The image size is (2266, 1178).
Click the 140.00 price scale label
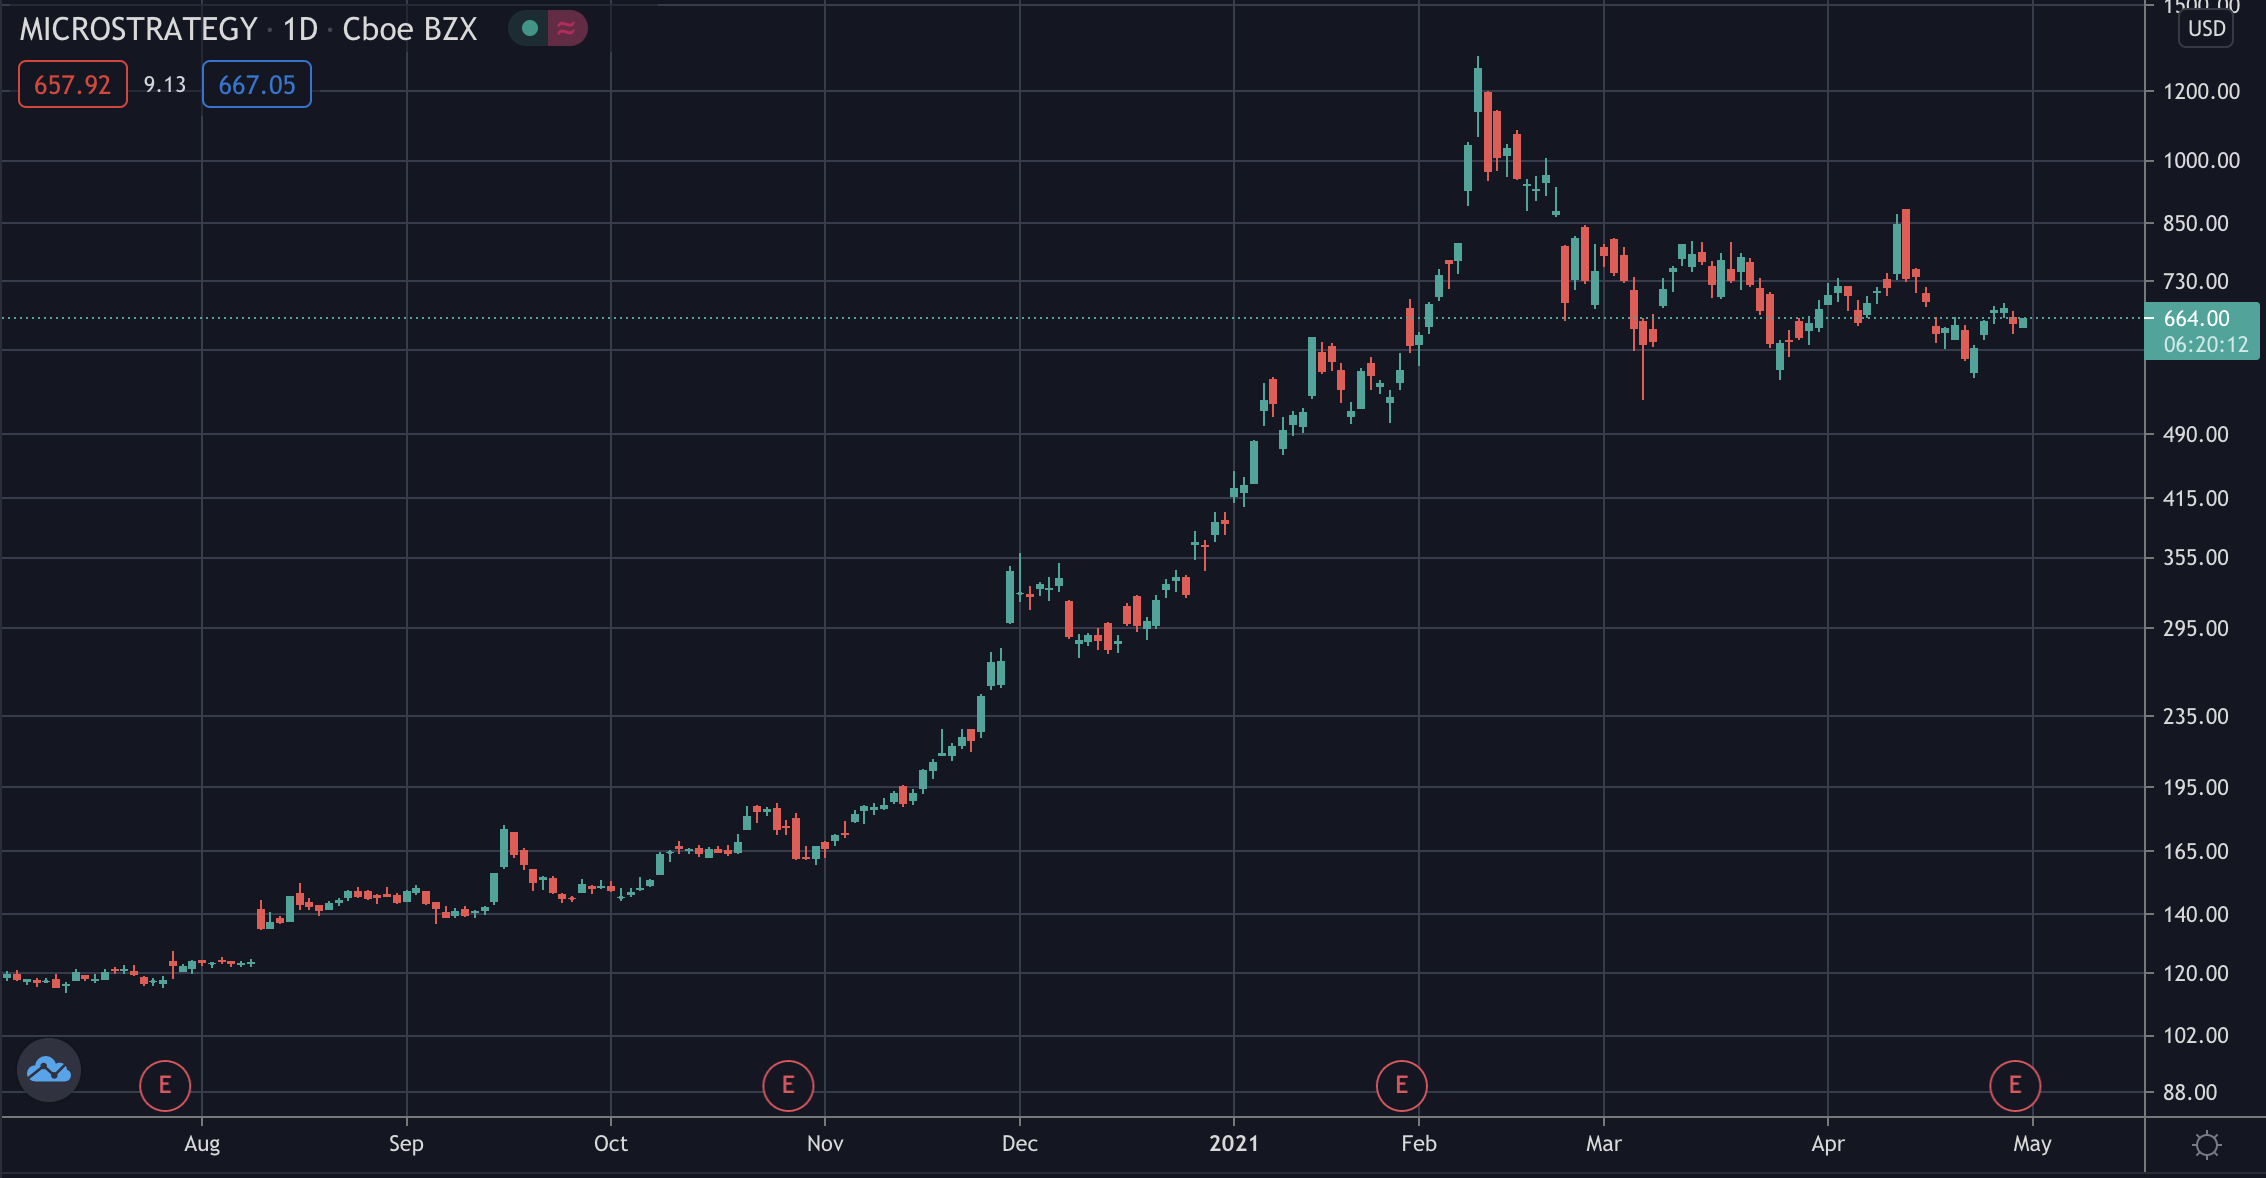(2196, 915)
